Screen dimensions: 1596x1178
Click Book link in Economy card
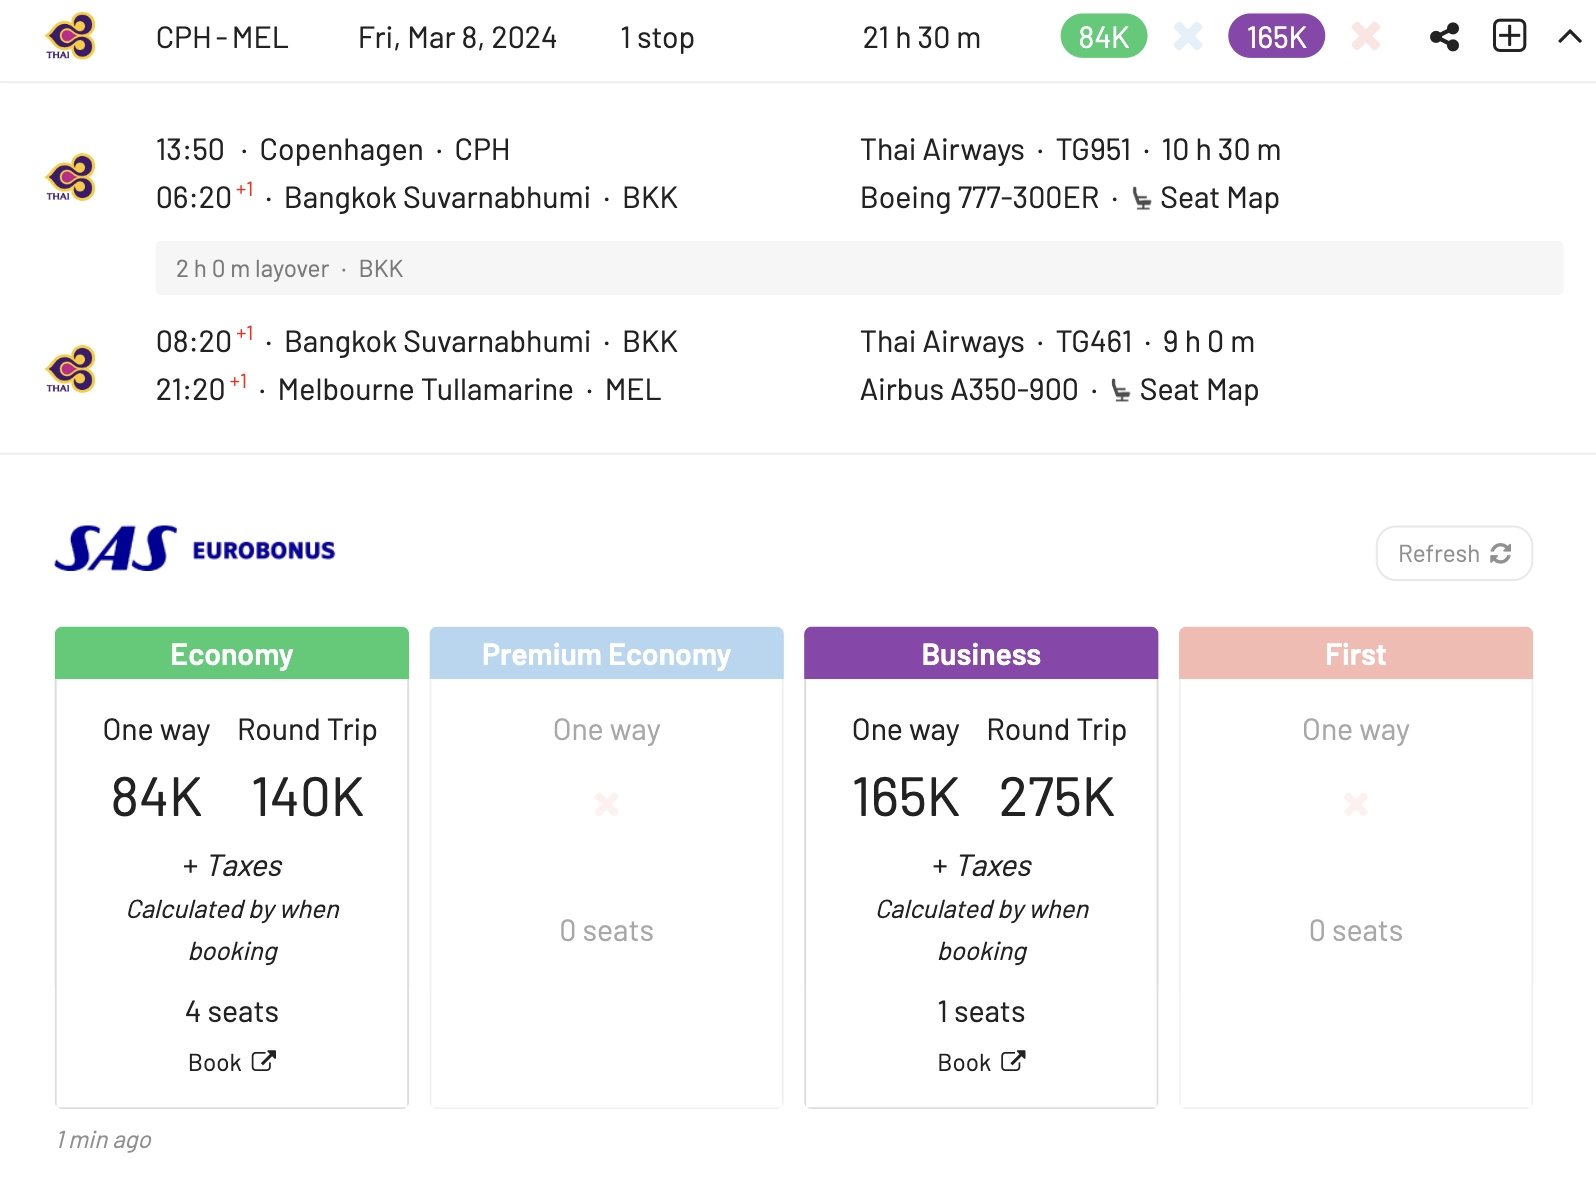(x=232, y=1062)
